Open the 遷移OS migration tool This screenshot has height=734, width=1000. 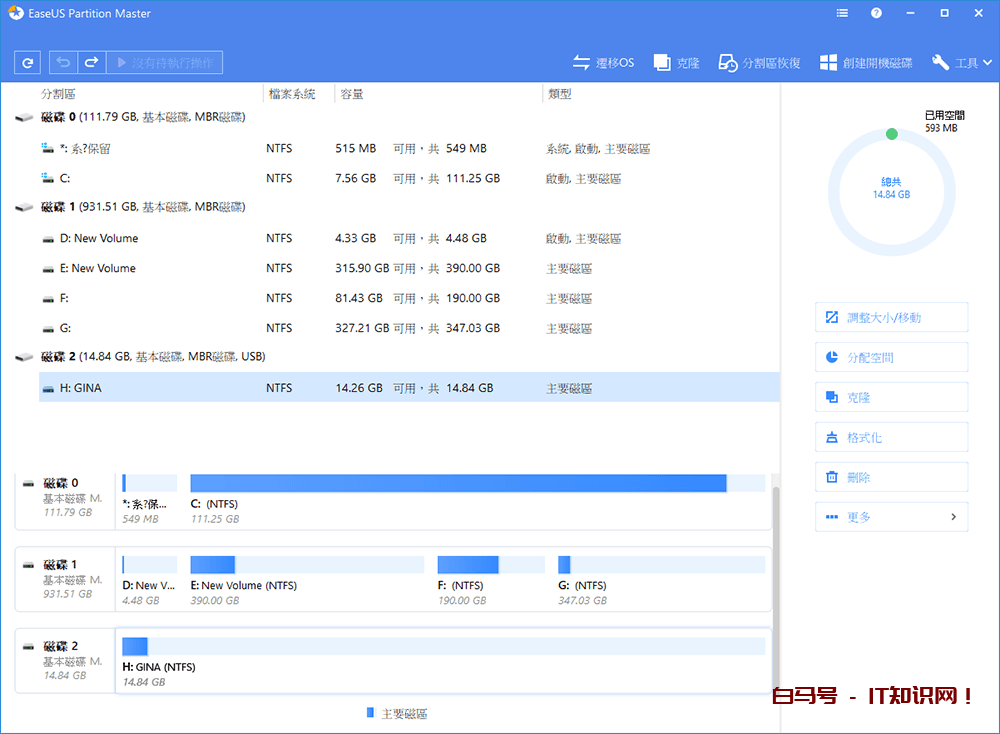pos(603,63)
